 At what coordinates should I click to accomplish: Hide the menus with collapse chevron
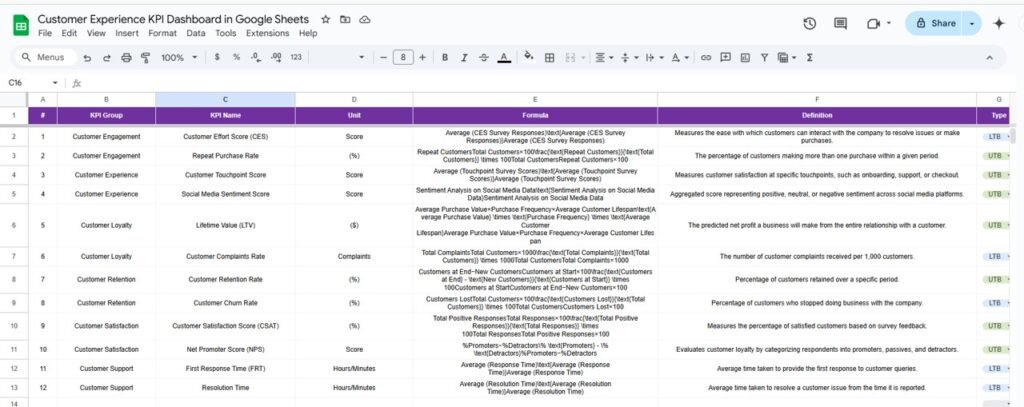989,57
